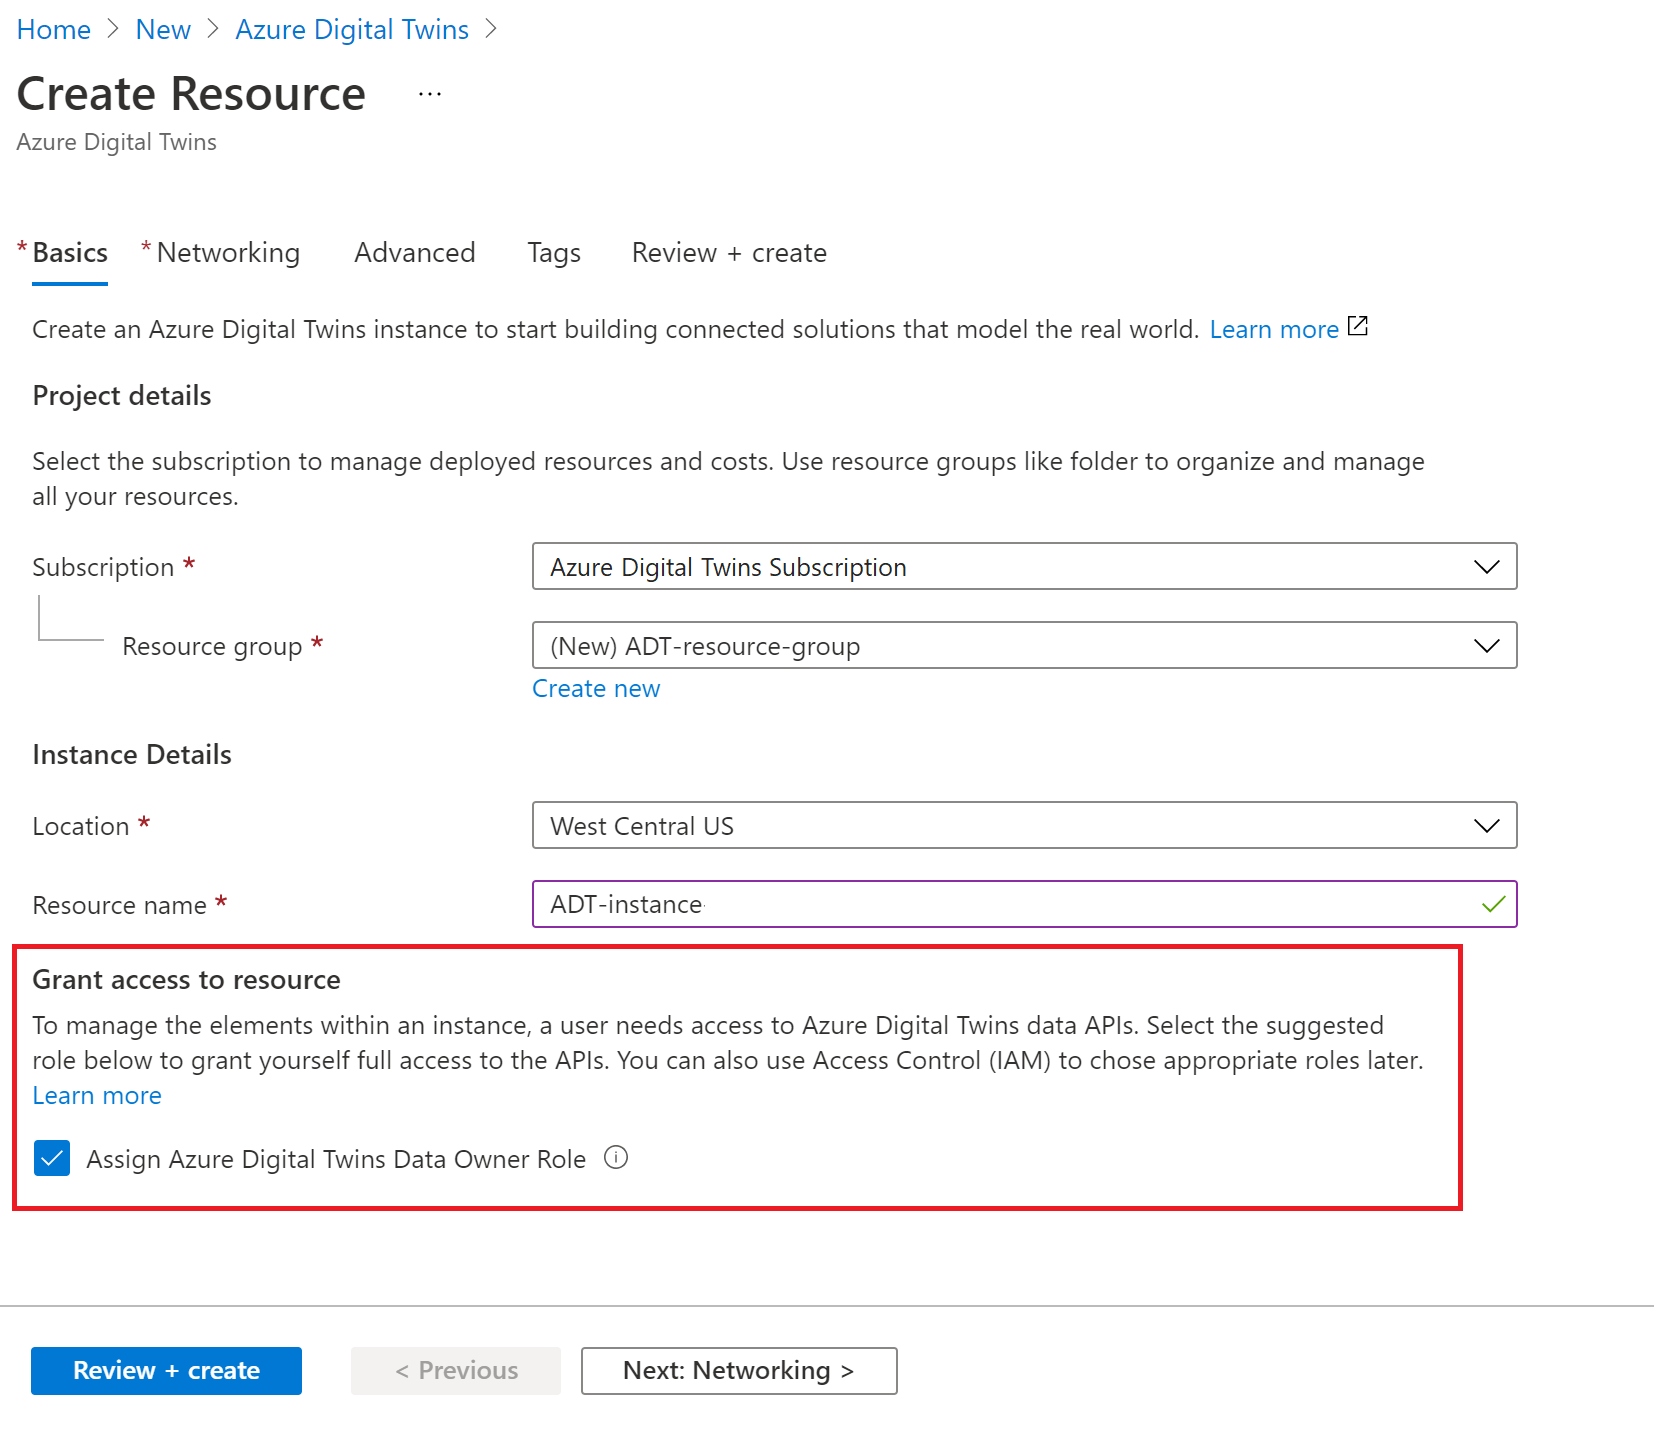
Task: Click the info icon beside Data Owner Role
Action: [616, 1158]
